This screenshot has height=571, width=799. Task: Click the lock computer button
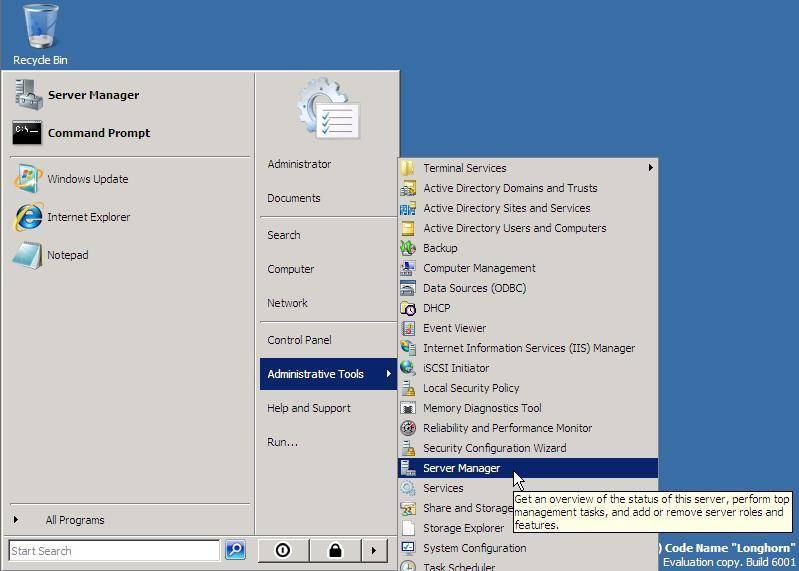pyautogui.click(x=335, y=551)
